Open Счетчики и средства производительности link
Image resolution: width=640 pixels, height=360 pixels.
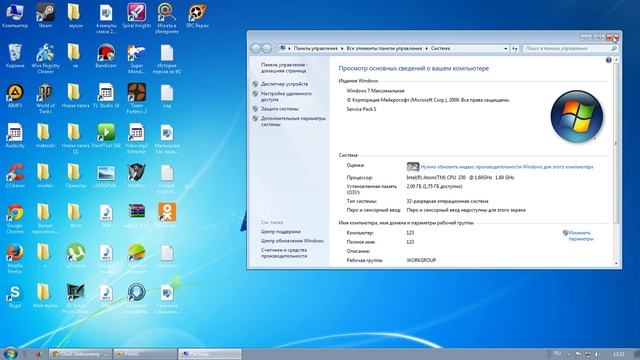click(284, 253)
